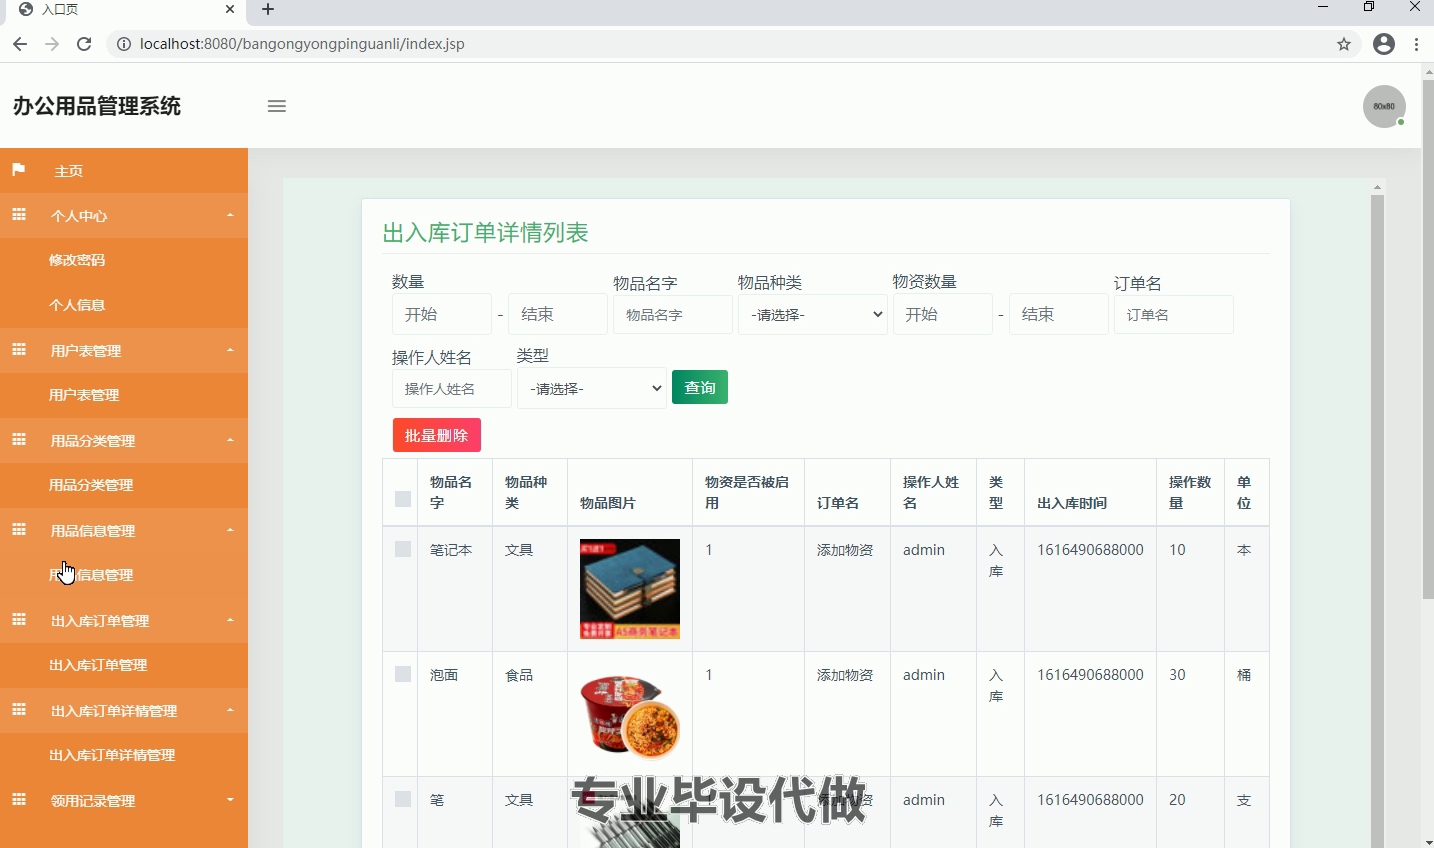Screen dimensions: 1434x848
Task: Click the green 查询 search button
Action: (x=700, y=387)
